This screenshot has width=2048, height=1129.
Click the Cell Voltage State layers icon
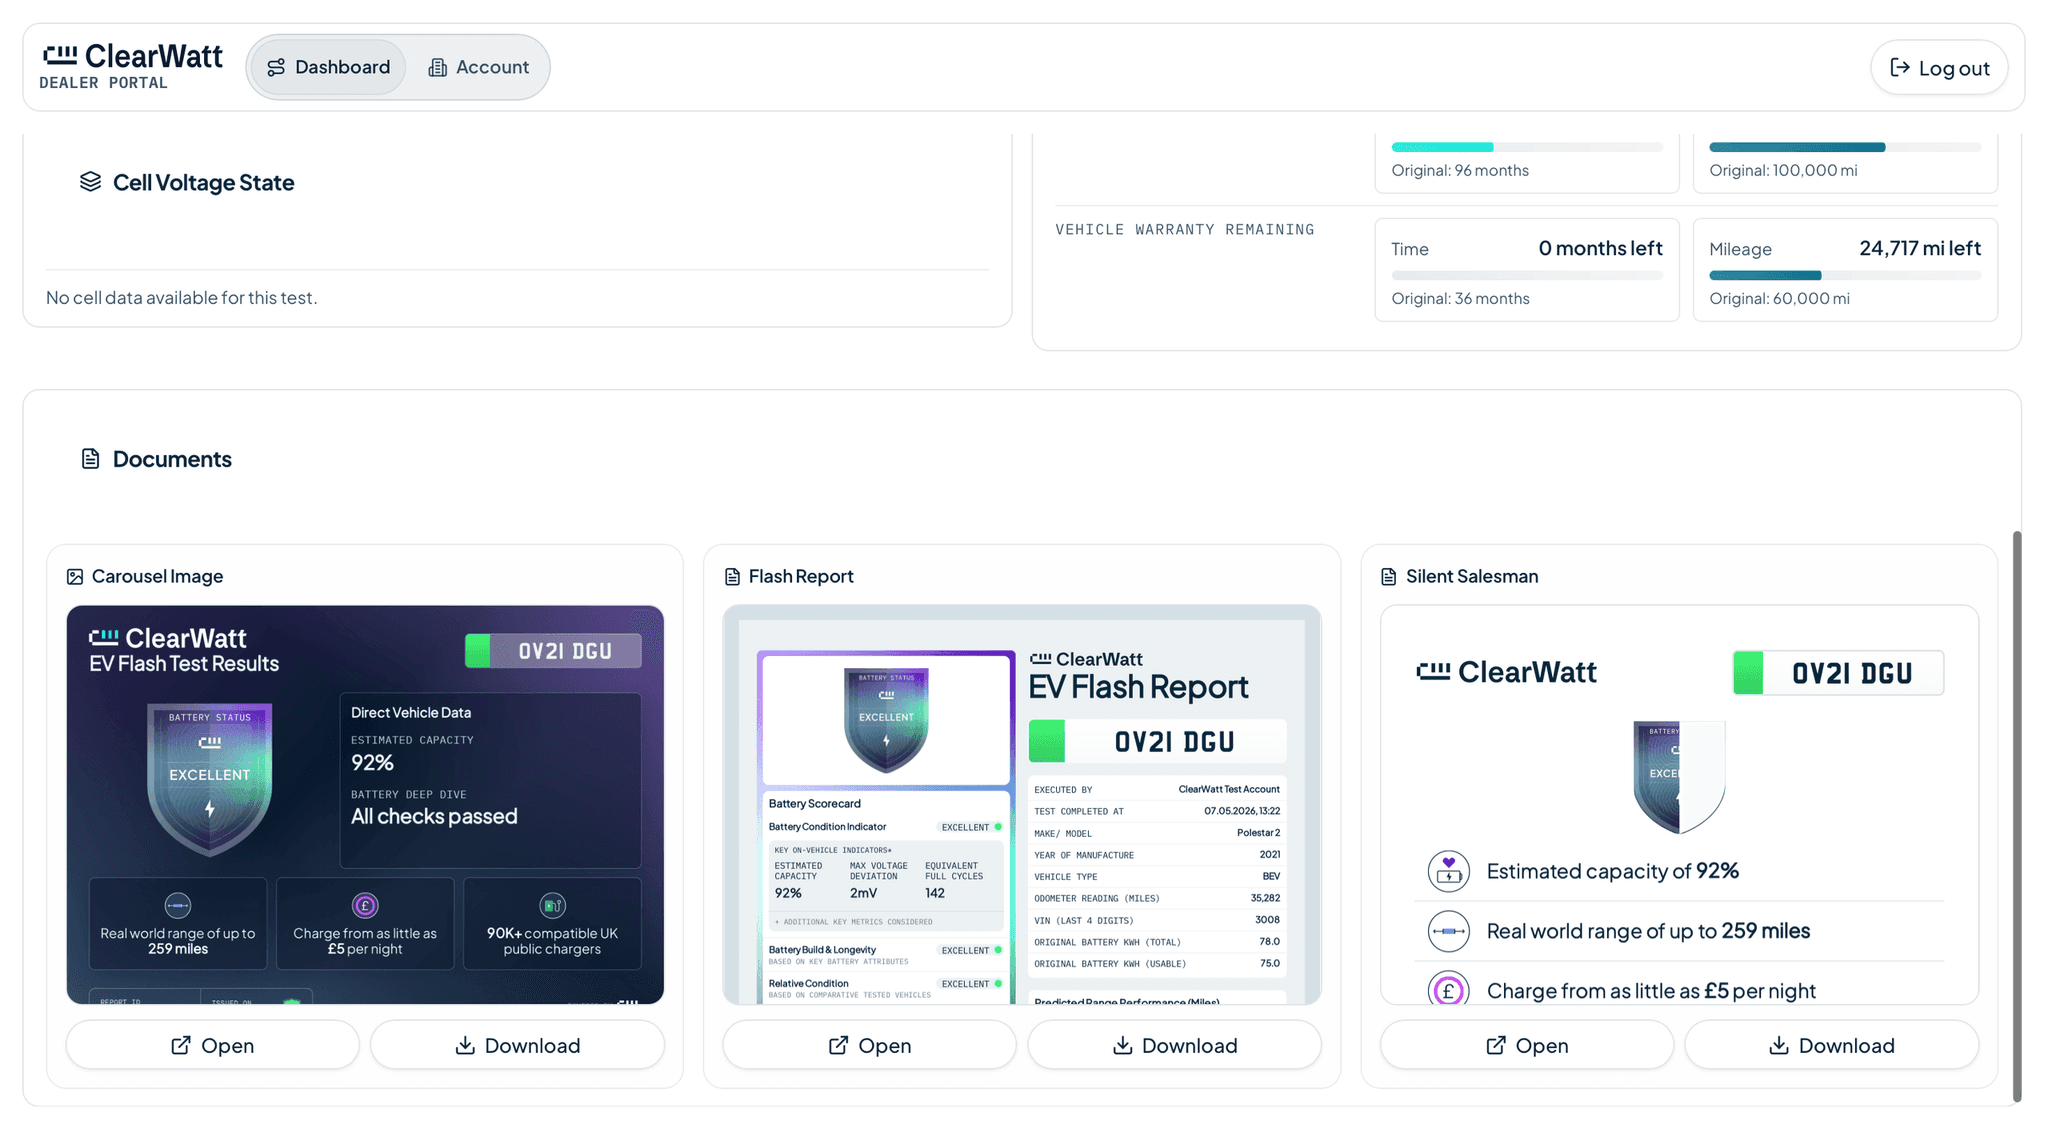pos(90,181)
